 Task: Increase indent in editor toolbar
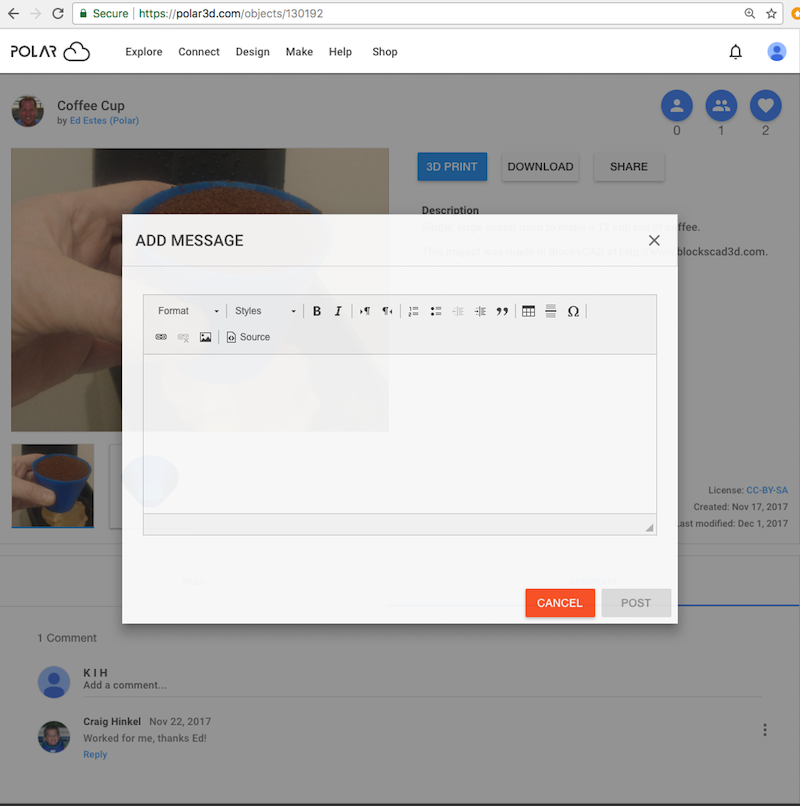(480, 311)
